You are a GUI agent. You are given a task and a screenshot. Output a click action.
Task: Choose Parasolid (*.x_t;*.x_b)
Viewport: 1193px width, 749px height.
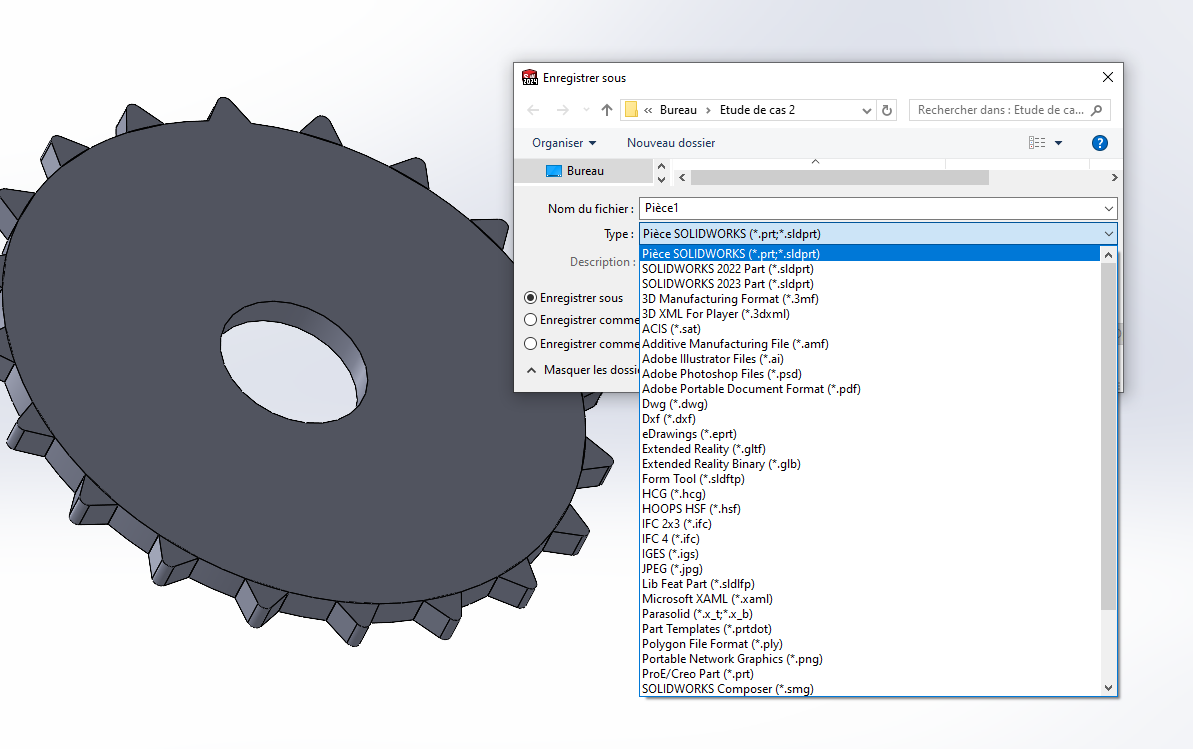tap(870, 614)
